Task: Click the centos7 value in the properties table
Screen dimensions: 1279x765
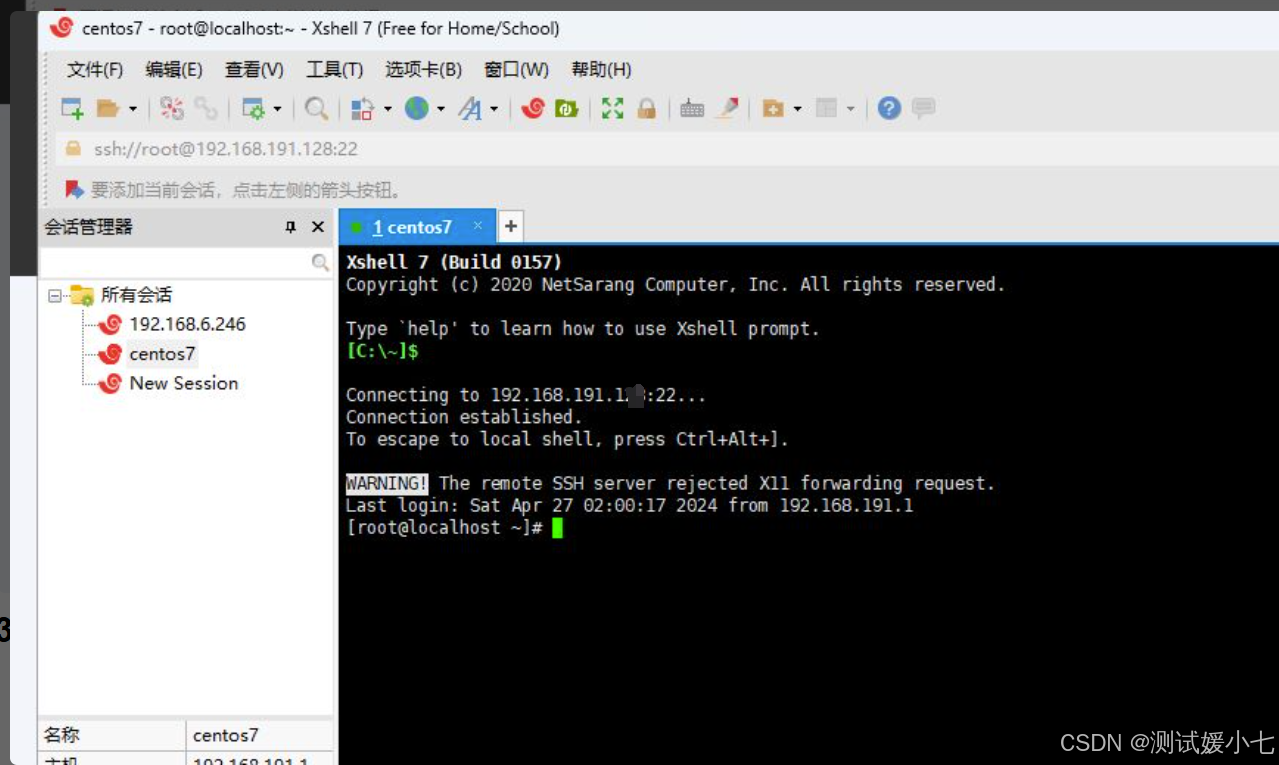Action: [225, 735]
